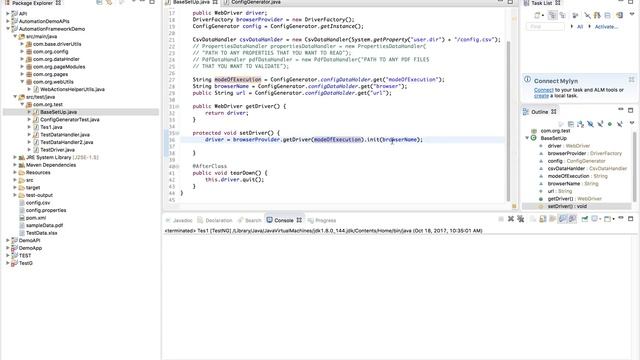Click Activate... link in Task List
This screenshot has width=640, height=360.
(x=606, y=27)
